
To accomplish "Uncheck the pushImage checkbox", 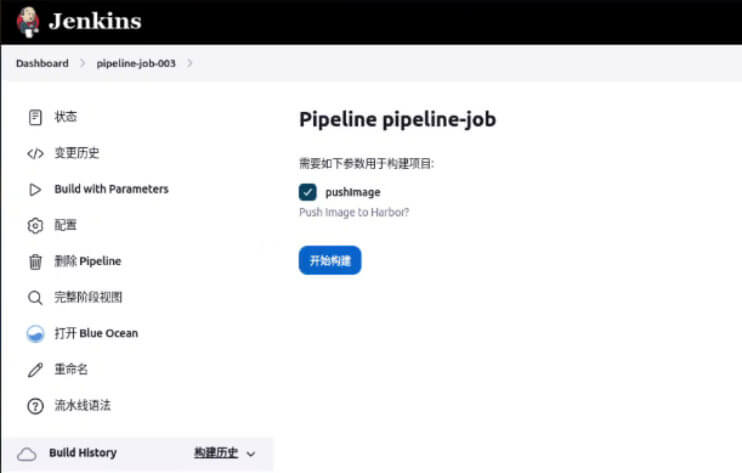I will coord(308,193).
